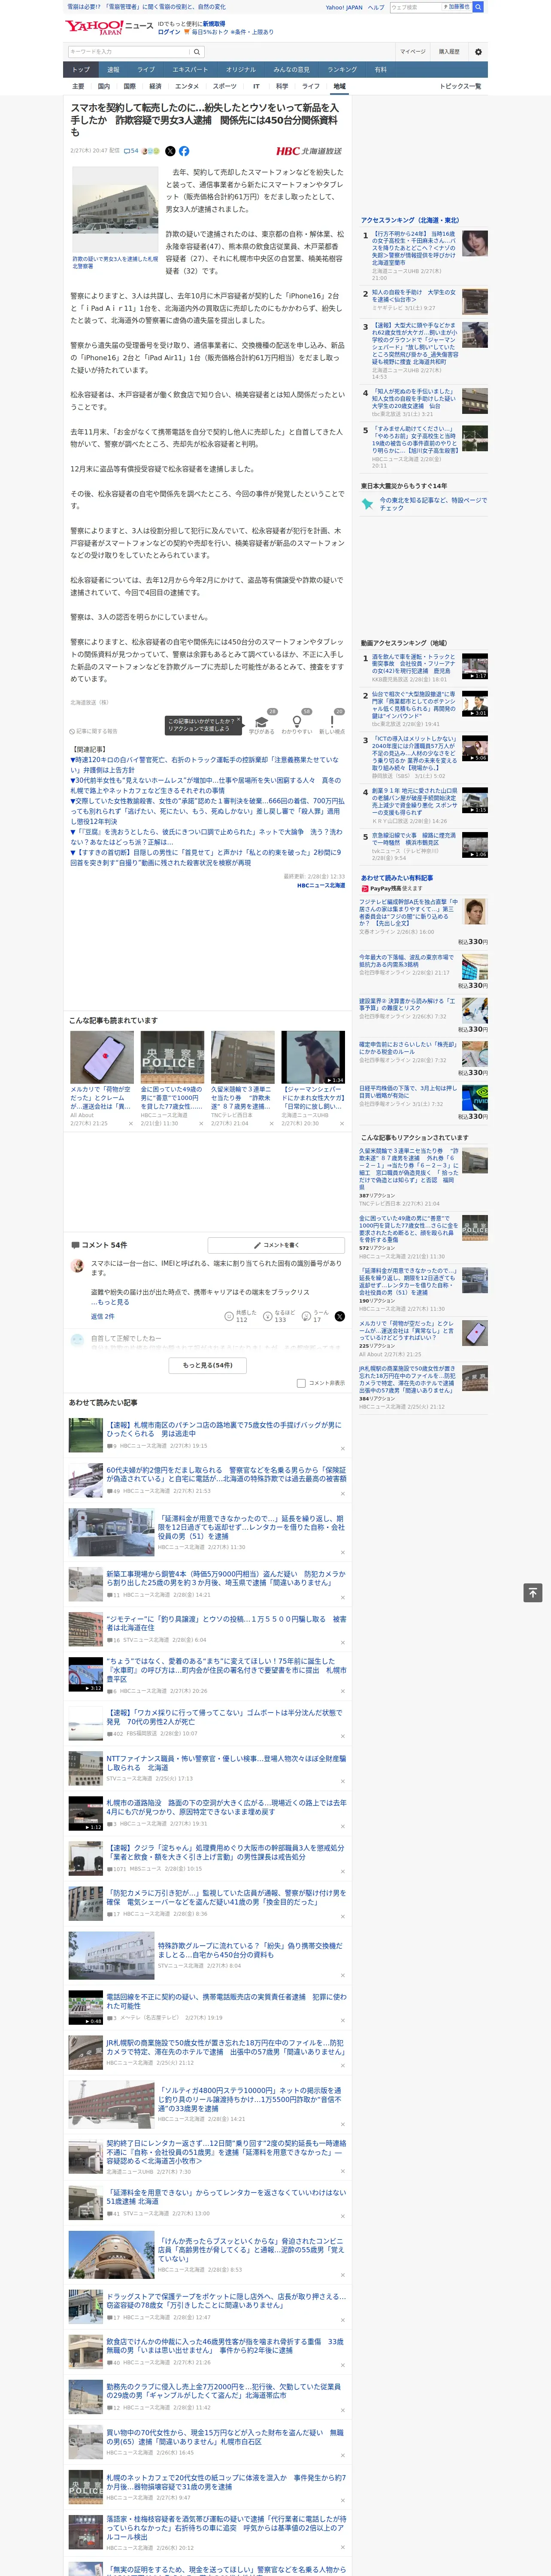
Task: Open 加藤勝信 trending search suggestion
Action: click(x=457, y=7)
